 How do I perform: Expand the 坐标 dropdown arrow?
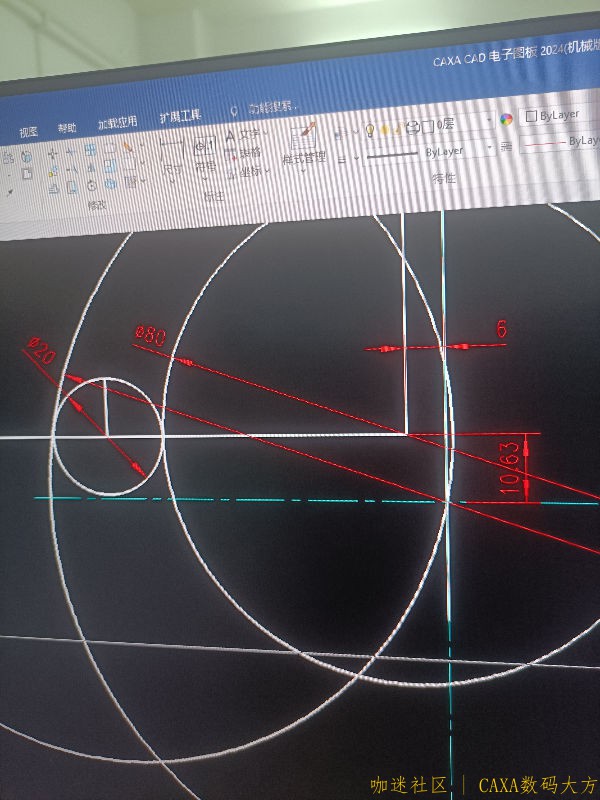[x=268, y=171]
